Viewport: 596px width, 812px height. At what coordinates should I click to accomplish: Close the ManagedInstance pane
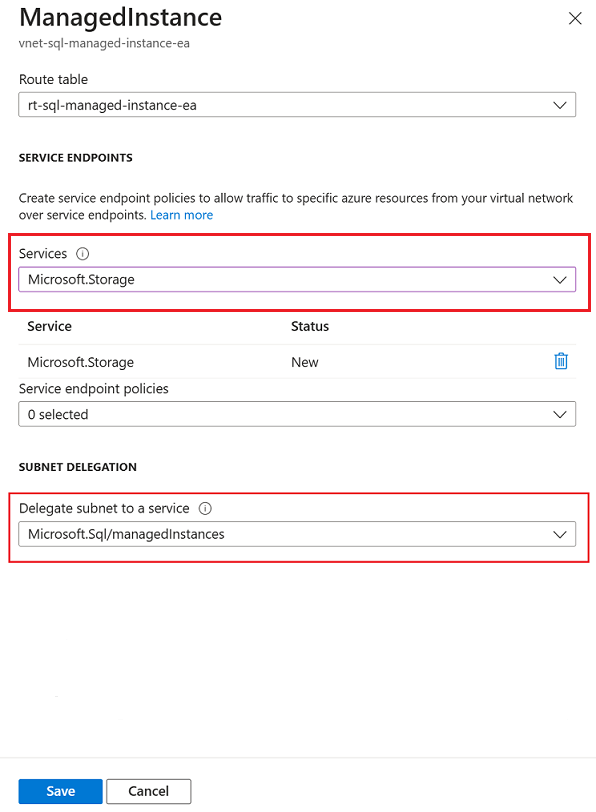coord(575,18)
